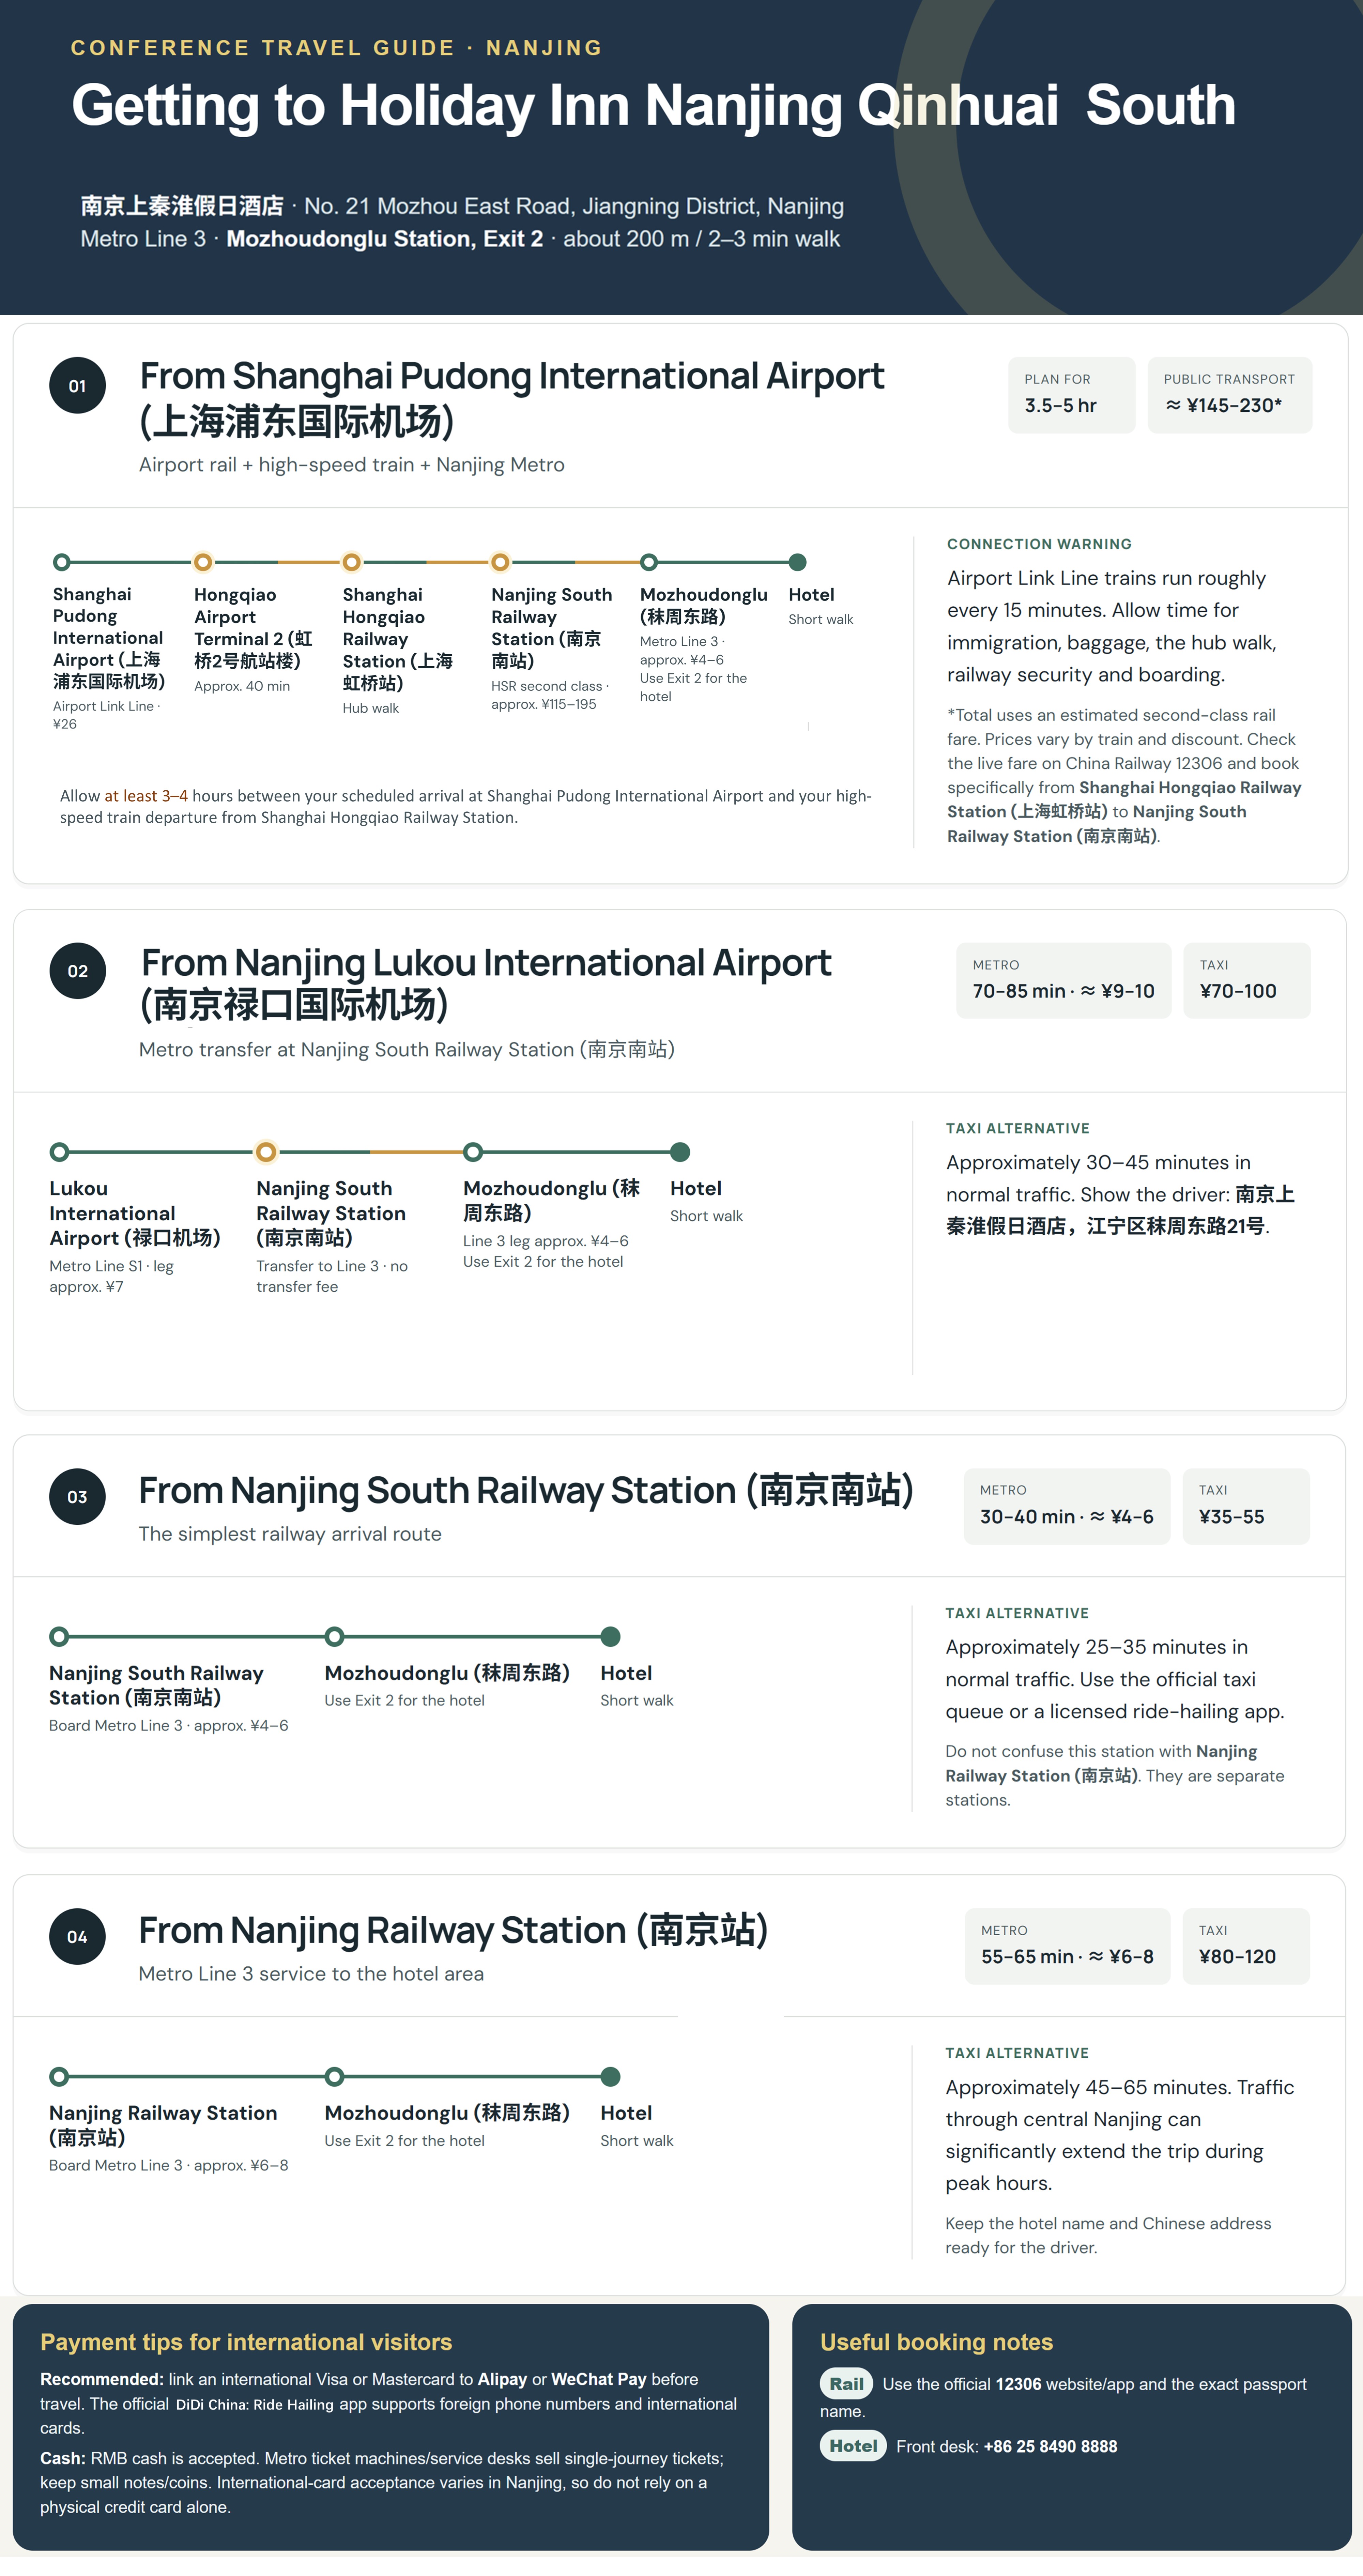
Task: Click the bold "12306" in booking notes
Action: point(1019,2384)
